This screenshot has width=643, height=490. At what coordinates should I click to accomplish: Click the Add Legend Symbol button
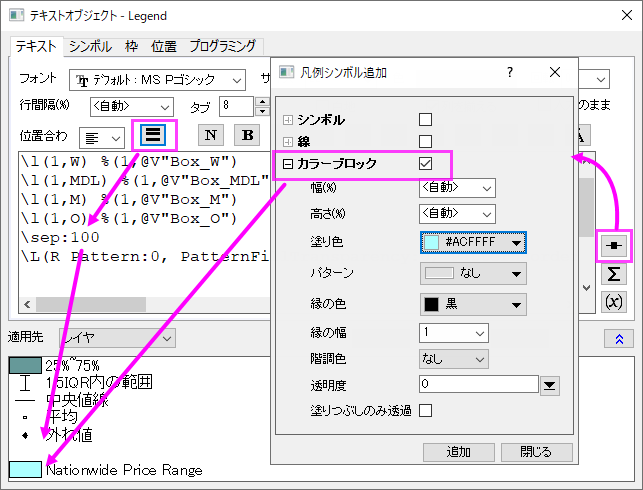point(613,246)
